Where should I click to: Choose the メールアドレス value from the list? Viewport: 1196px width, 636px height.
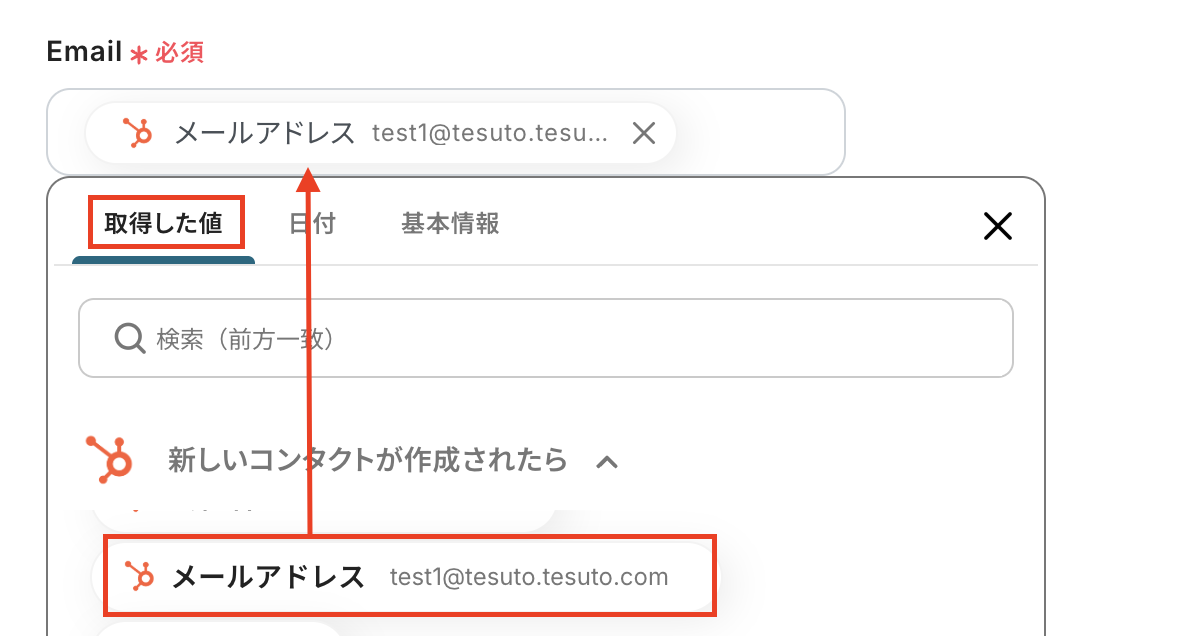[268, 577]
